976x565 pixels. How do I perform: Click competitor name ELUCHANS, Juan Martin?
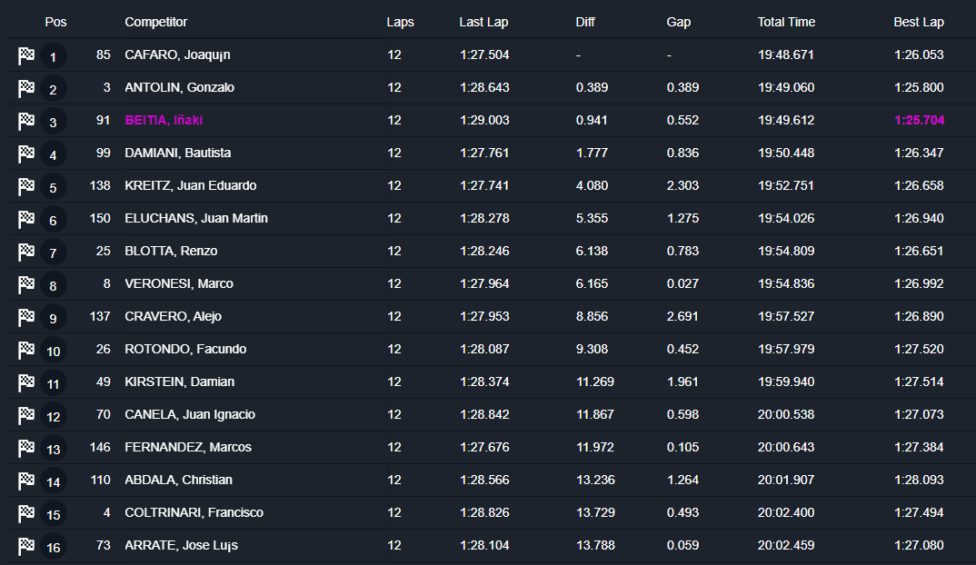tap(196, 218)
